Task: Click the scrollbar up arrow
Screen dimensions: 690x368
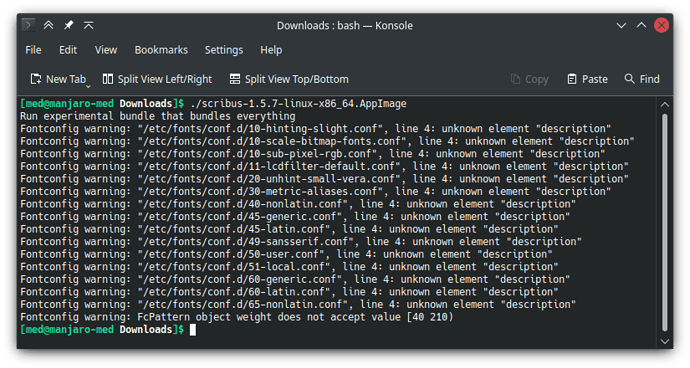Action: coord(664,105)
